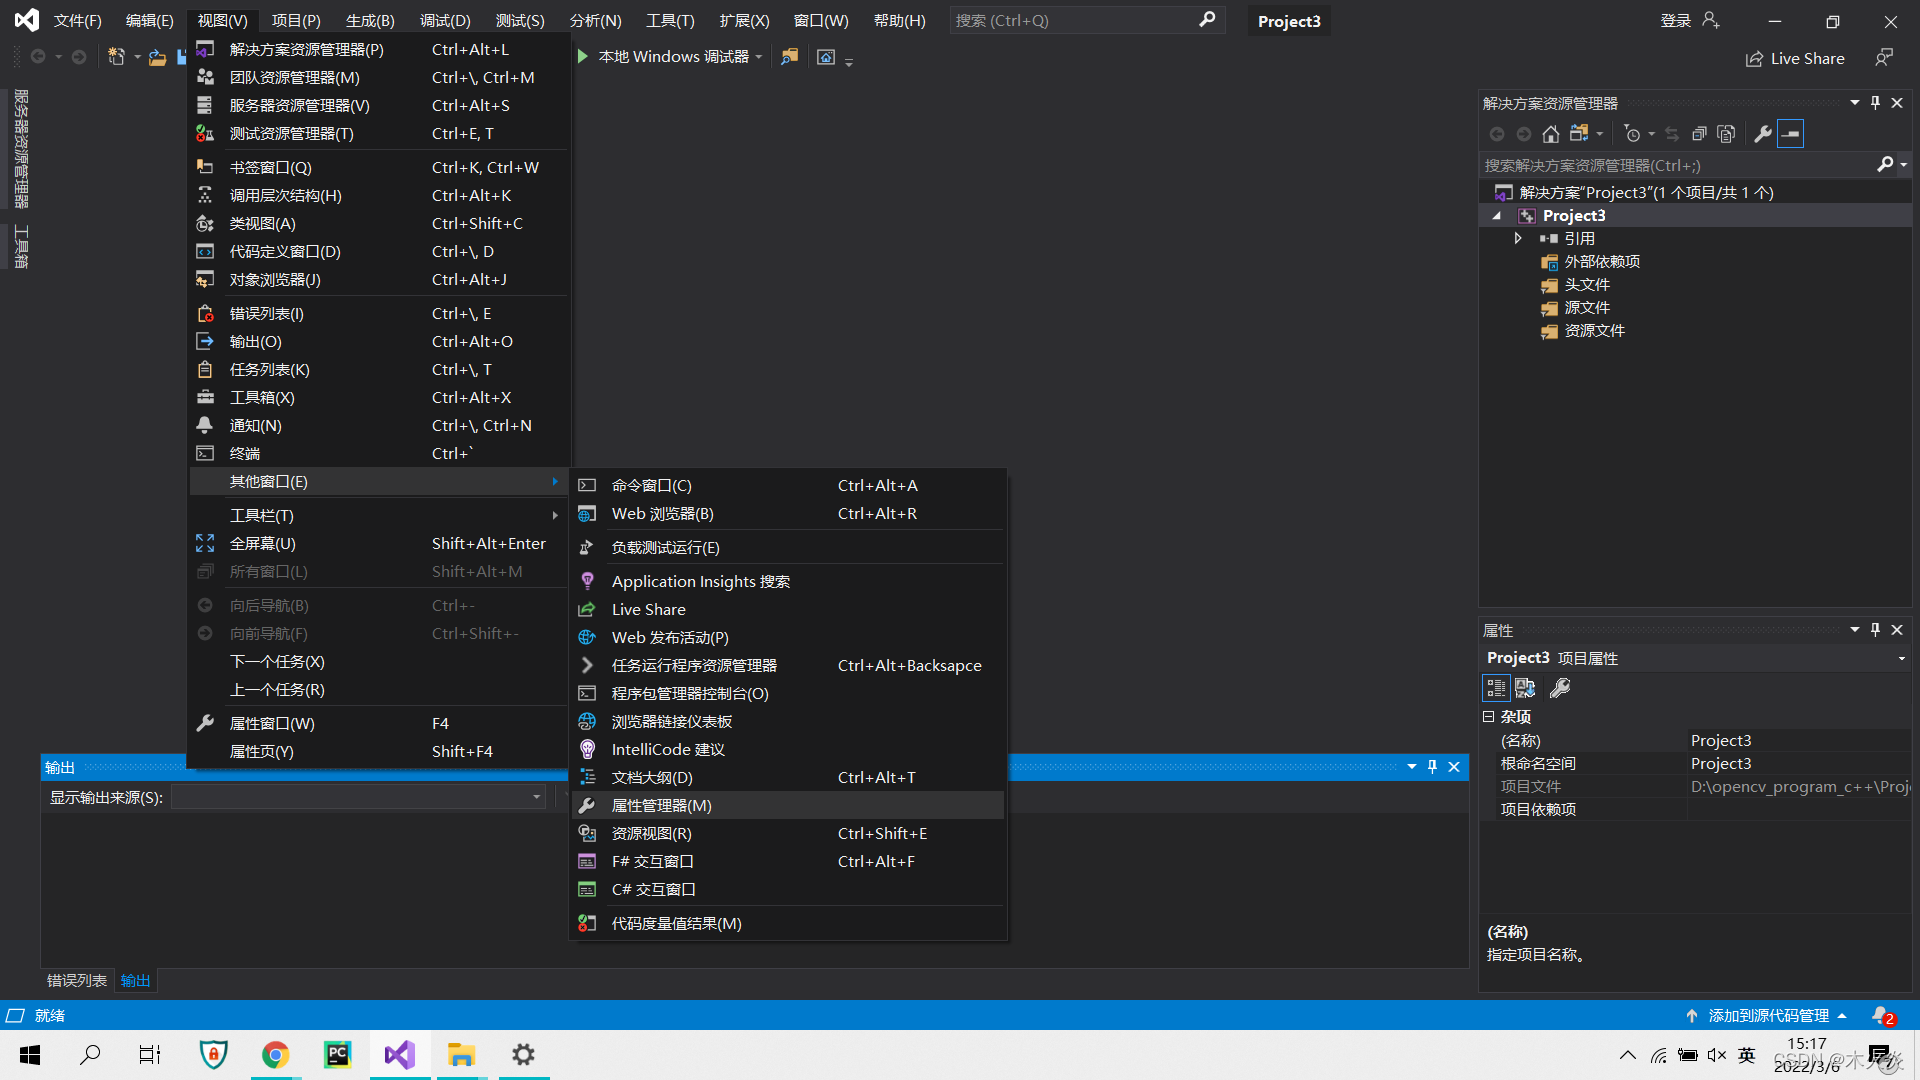1920x1080 pixels.
Task: Click the PyCharm icon in taskbar
Action: point(338,1055)
